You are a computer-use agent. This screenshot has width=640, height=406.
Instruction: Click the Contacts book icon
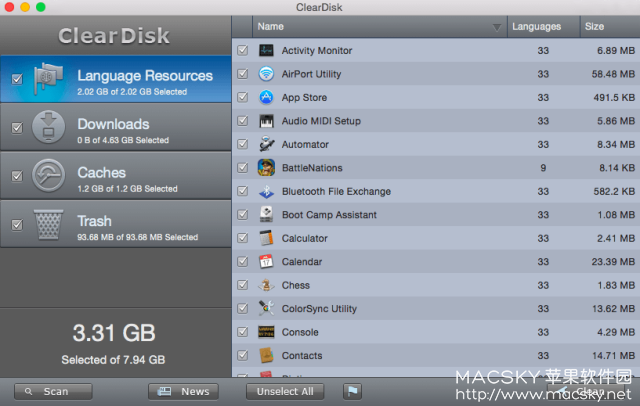pyautogui.click(x=266, y=355)
